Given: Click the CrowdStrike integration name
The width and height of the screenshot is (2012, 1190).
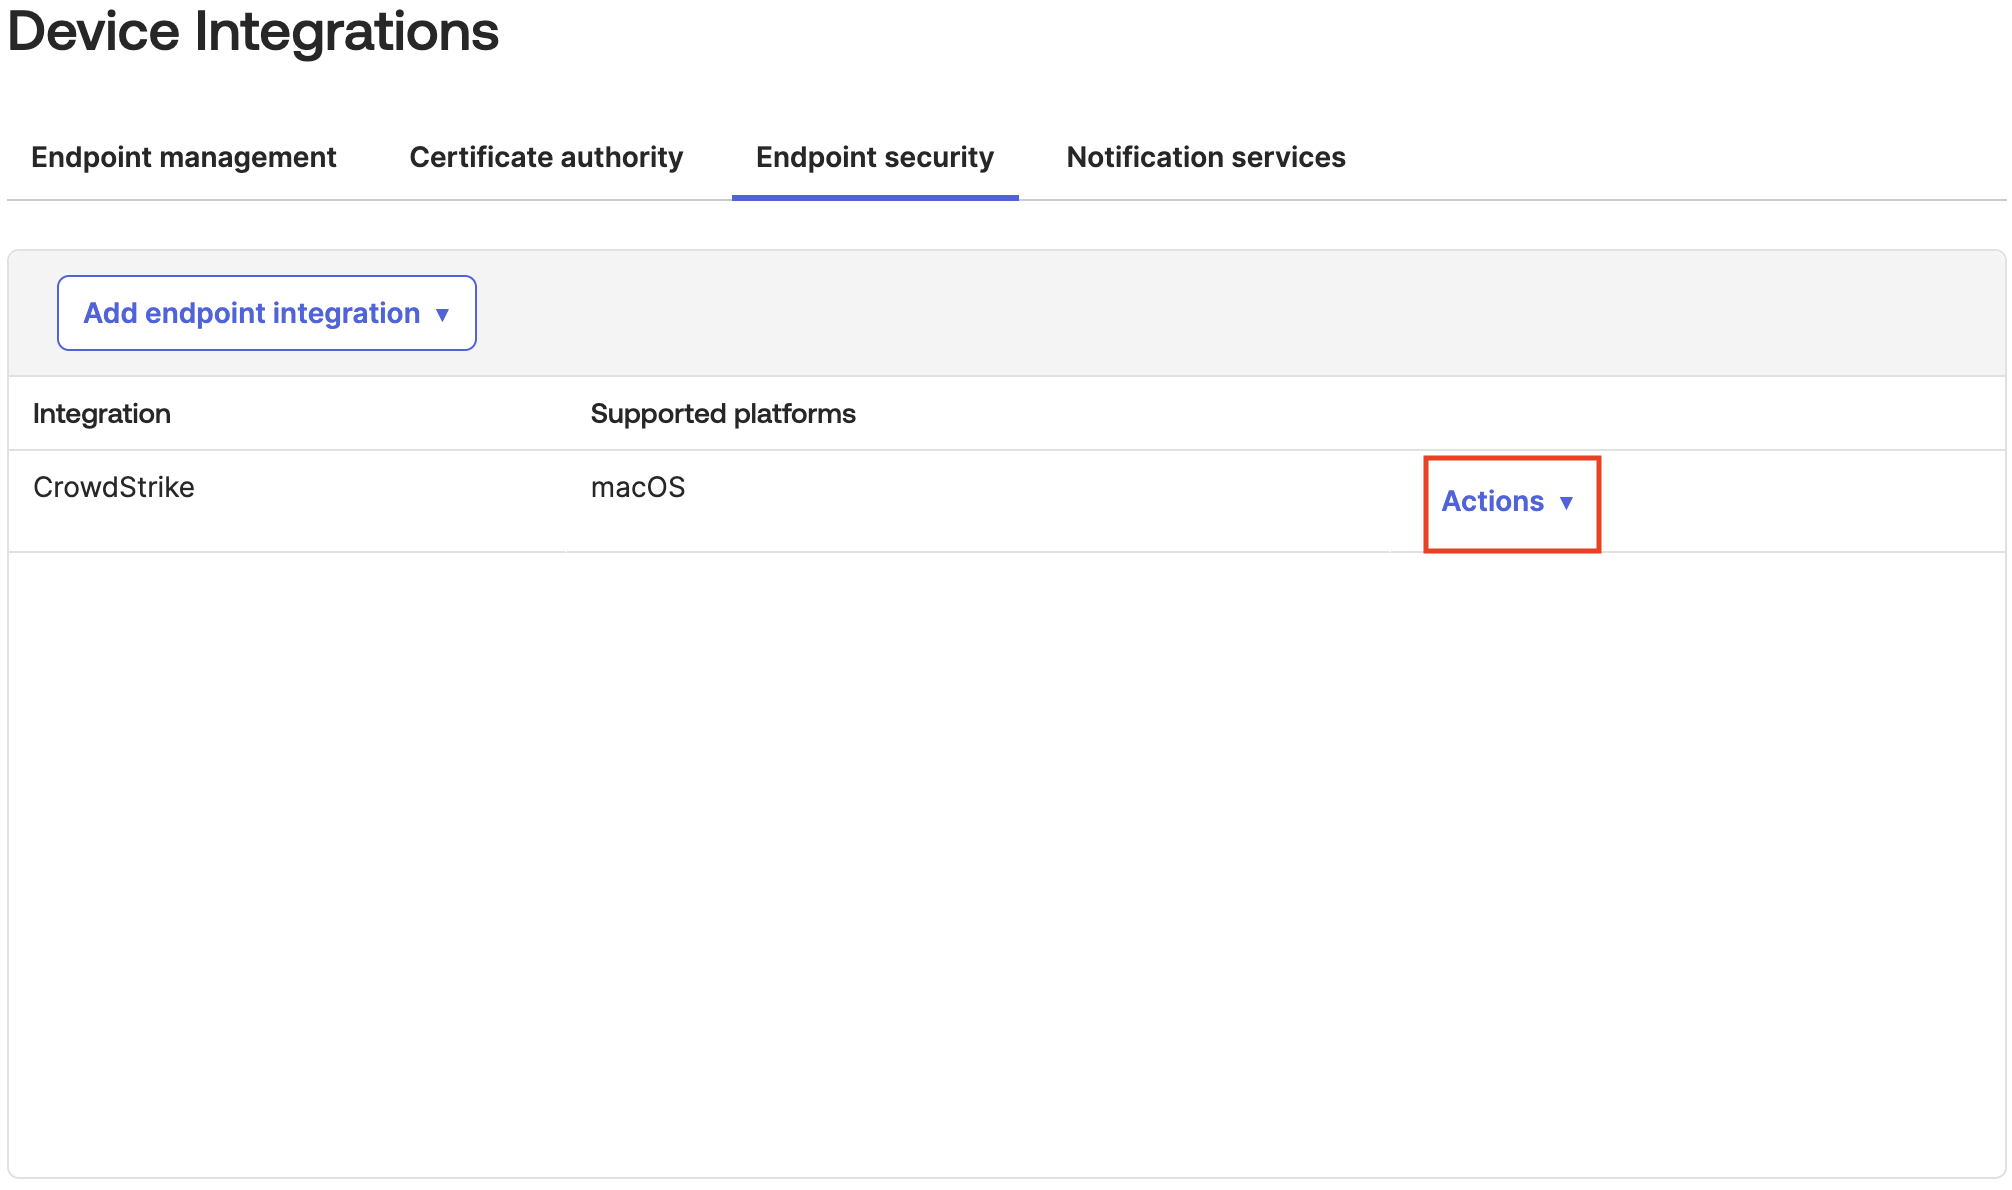Looking at the screenshot, I should [114, 487].
